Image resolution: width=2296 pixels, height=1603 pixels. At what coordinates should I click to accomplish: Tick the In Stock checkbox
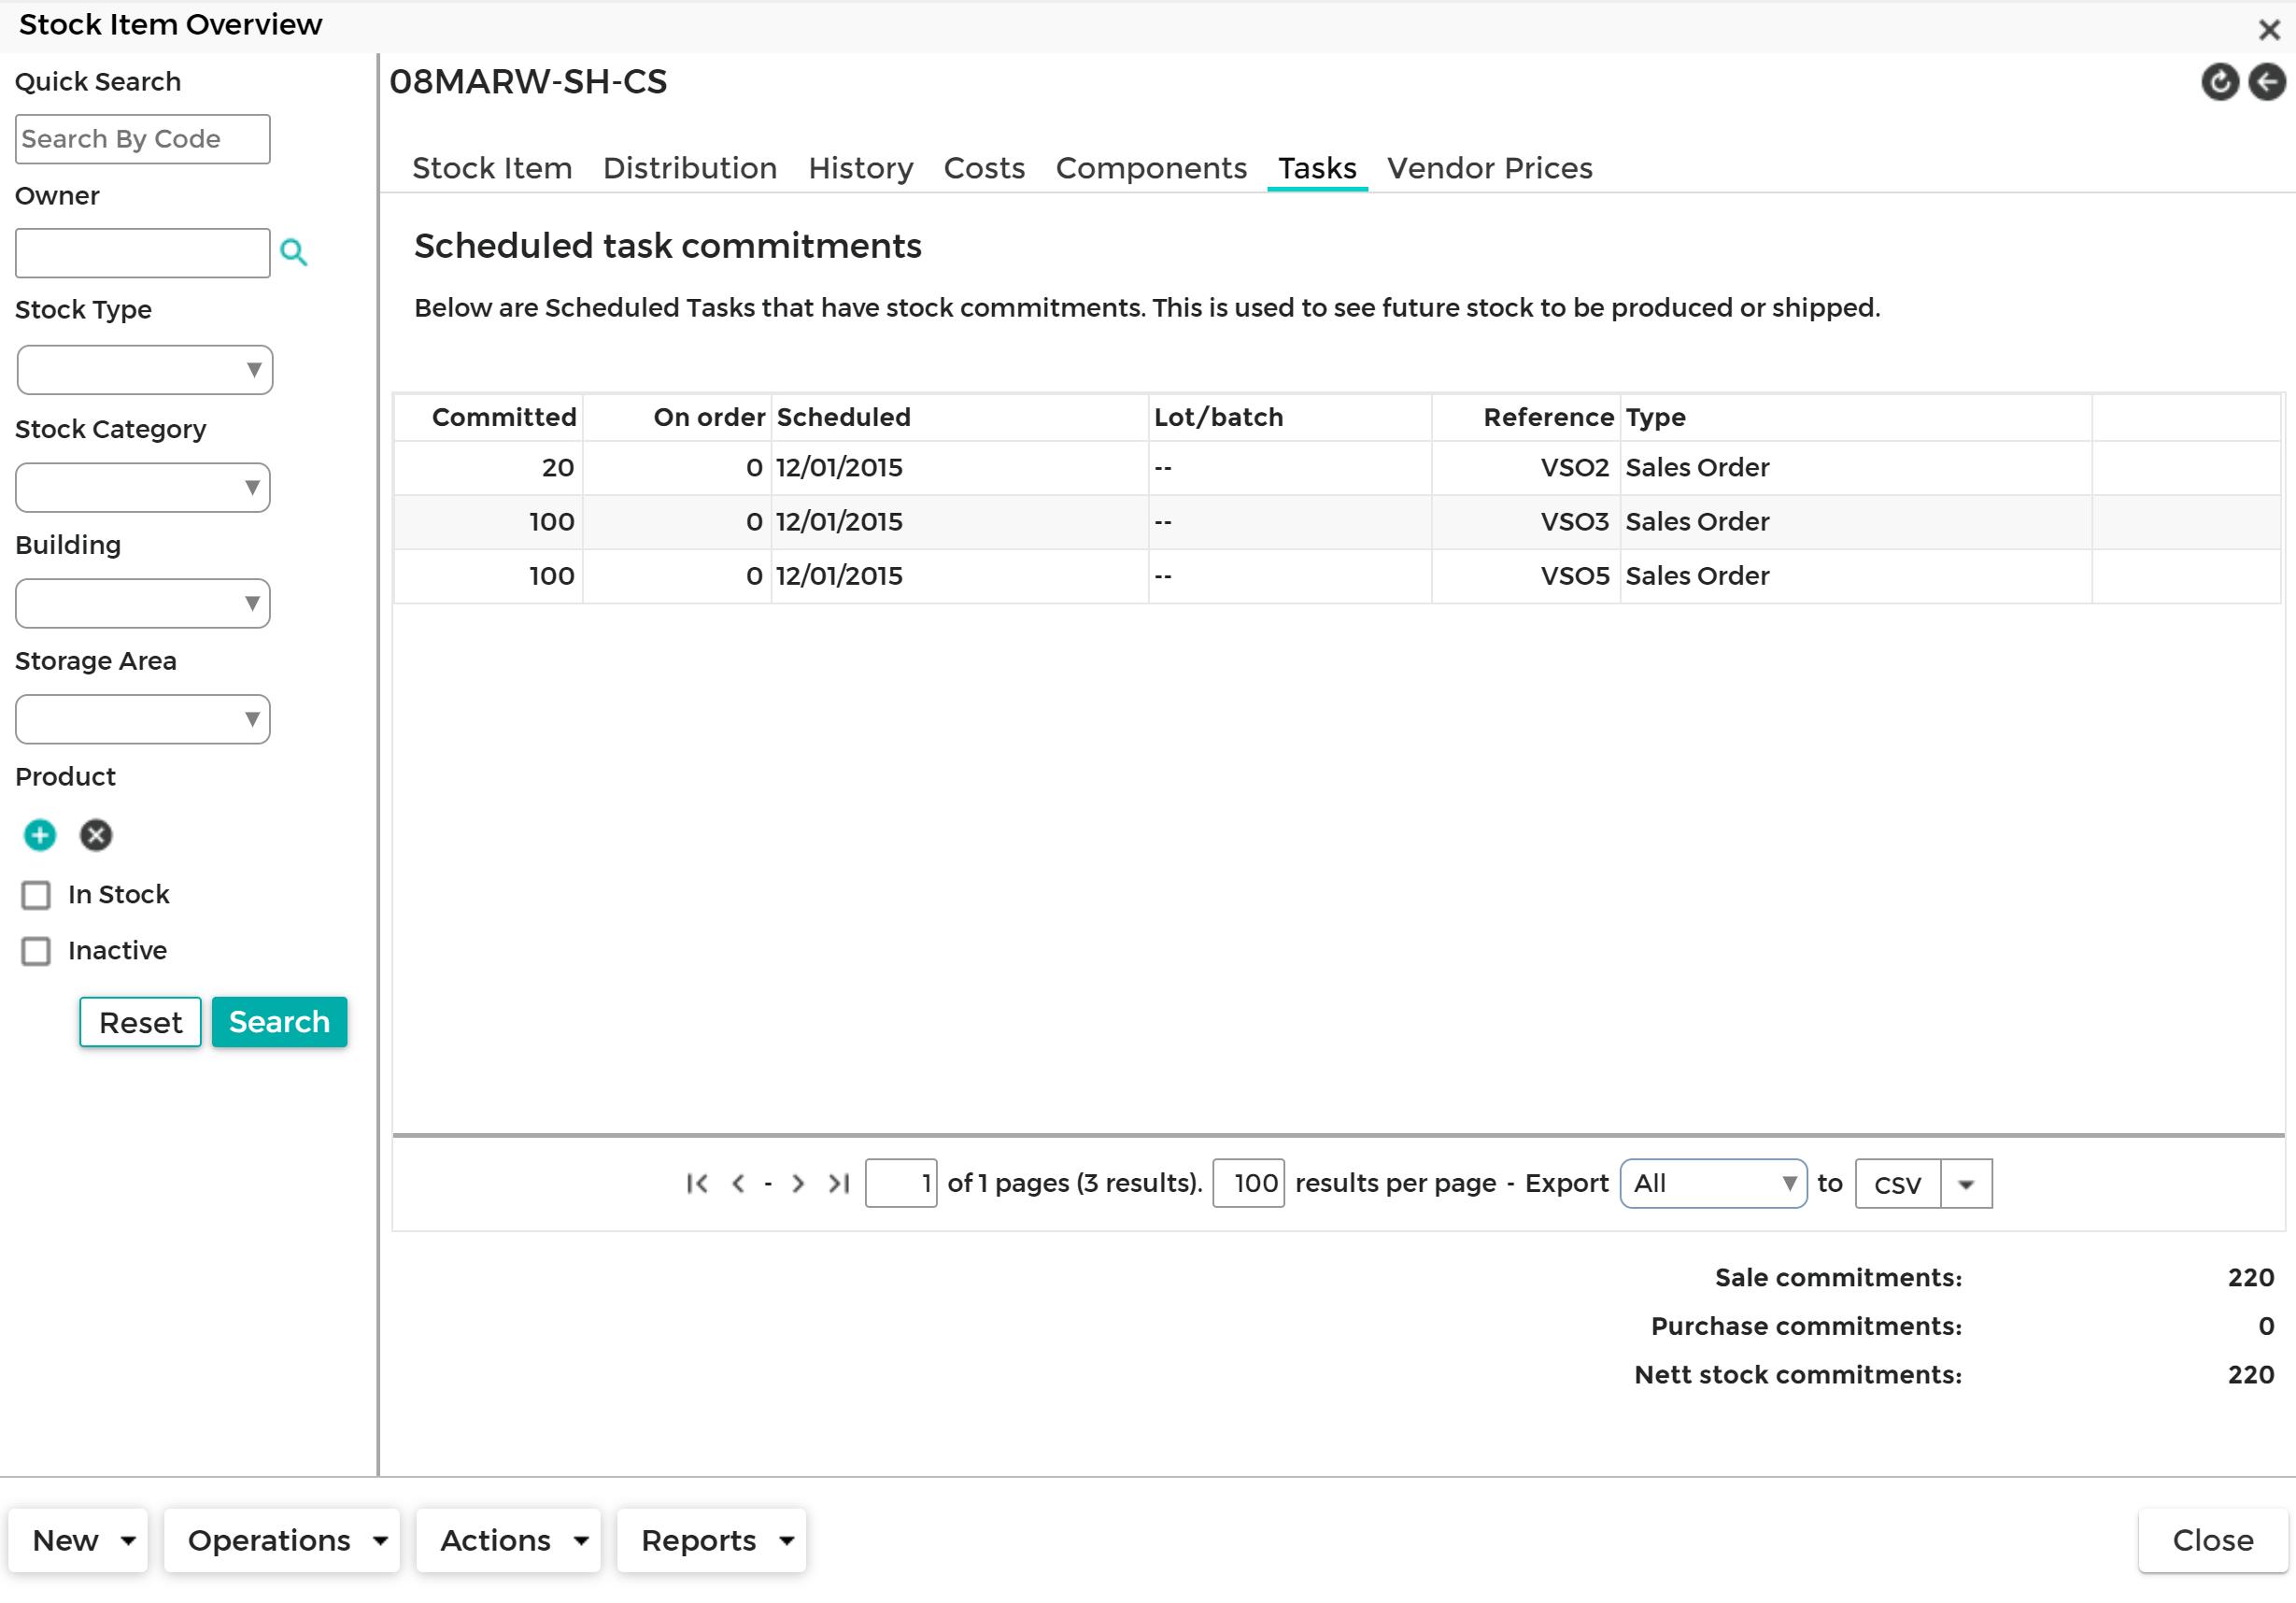pyautogui.click(x=36, y=895)
